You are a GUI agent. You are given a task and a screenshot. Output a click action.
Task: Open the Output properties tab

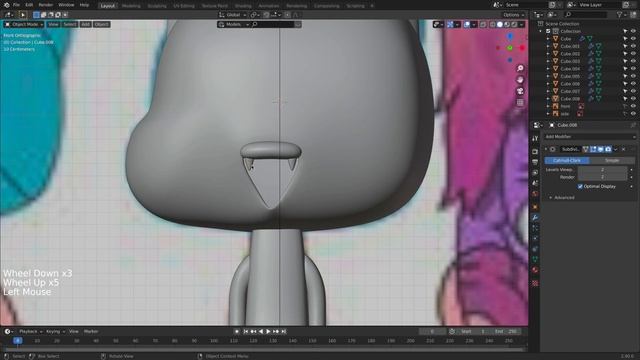(535, 162)
